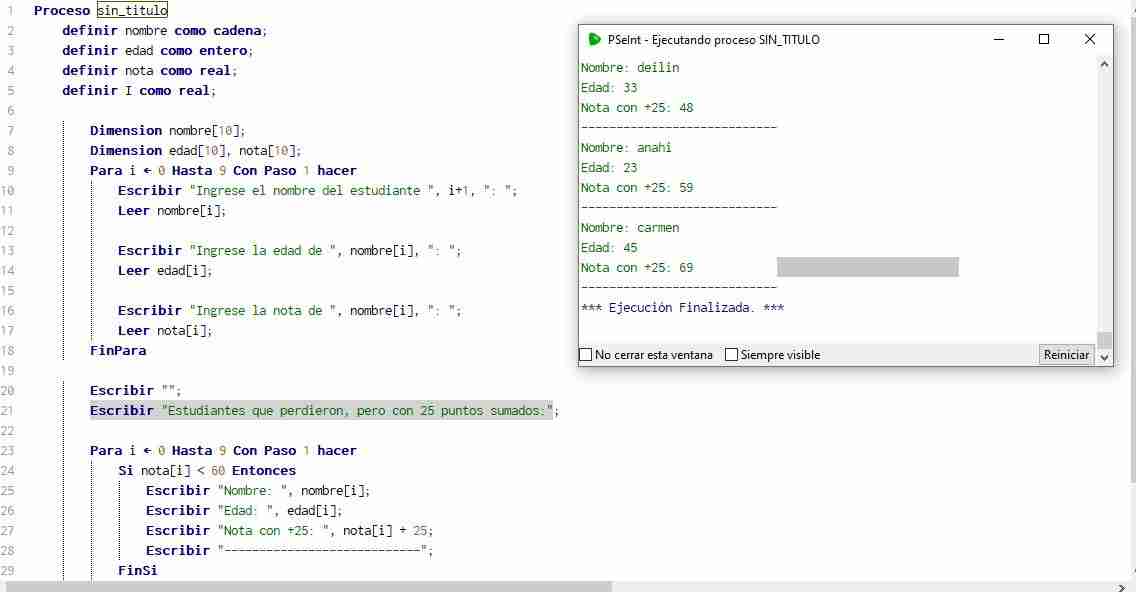
Task: Click the scroll up arrow in output window
Action: 1104,64
